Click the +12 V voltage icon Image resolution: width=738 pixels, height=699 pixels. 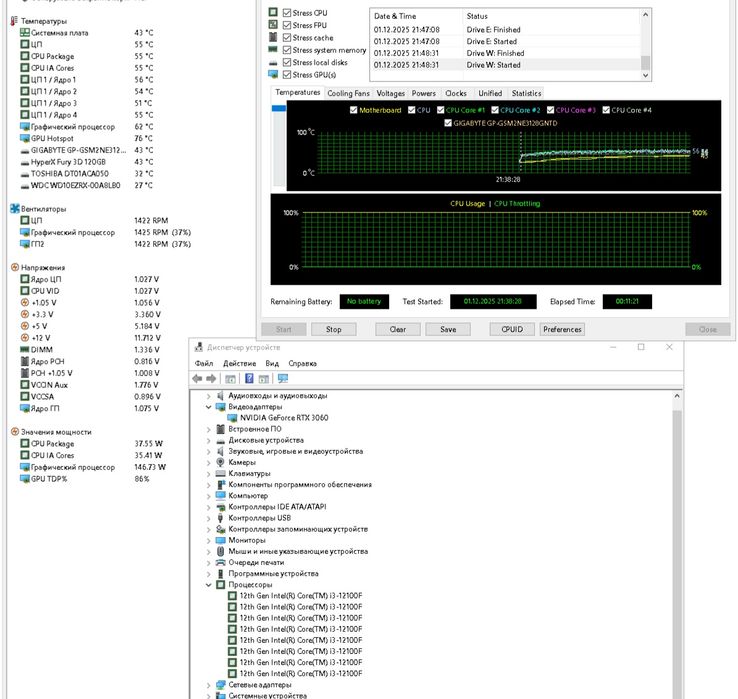[25, 338]
